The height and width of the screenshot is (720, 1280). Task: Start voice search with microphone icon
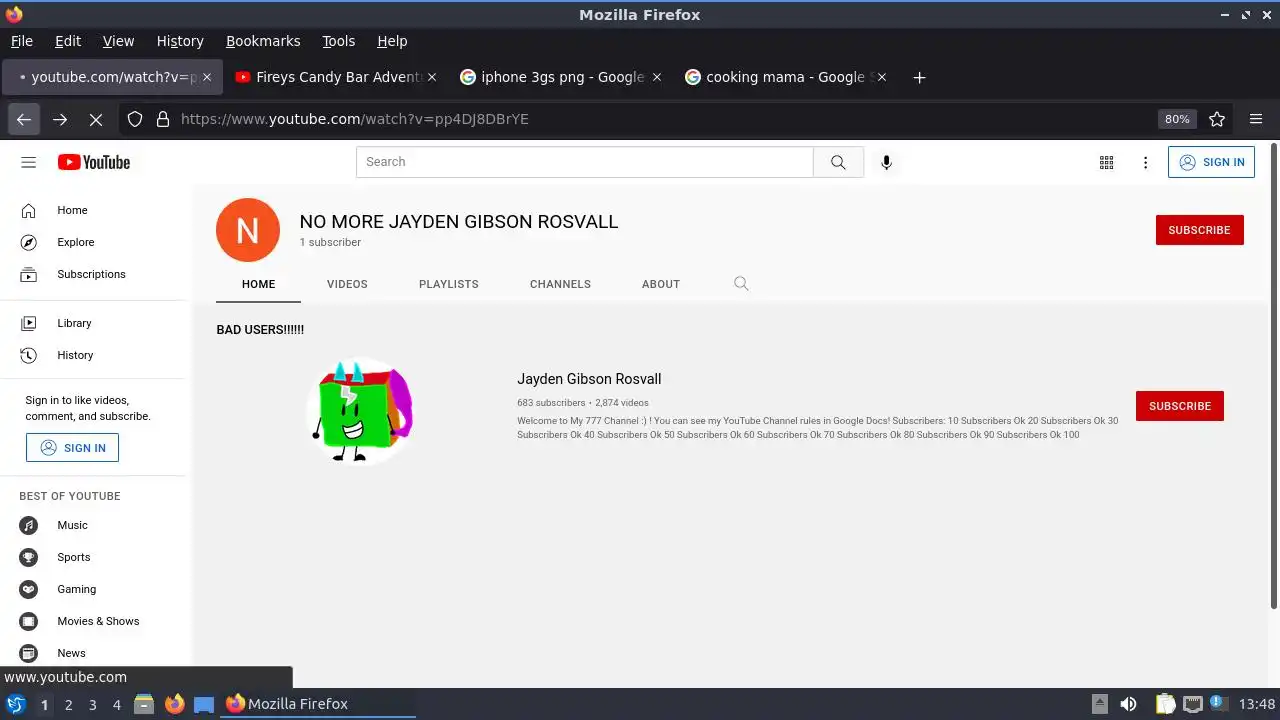click(886, 162)
